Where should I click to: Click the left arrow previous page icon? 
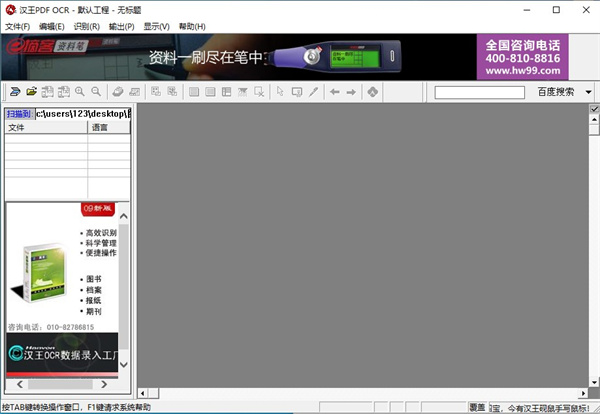pos(335,92)
